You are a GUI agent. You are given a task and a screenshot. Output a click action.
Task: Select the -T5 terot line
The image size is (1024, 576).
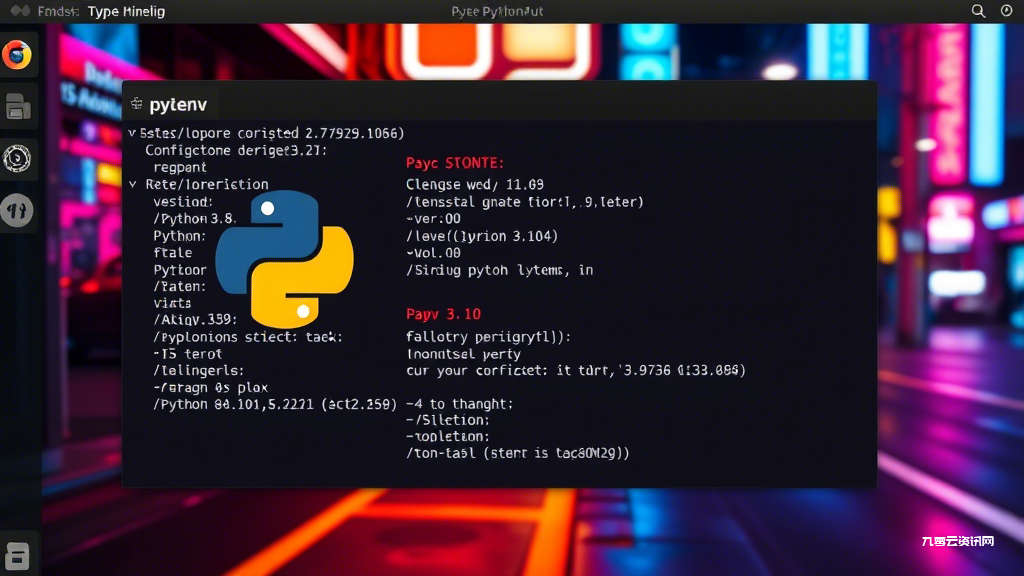[x=187, y=354]
